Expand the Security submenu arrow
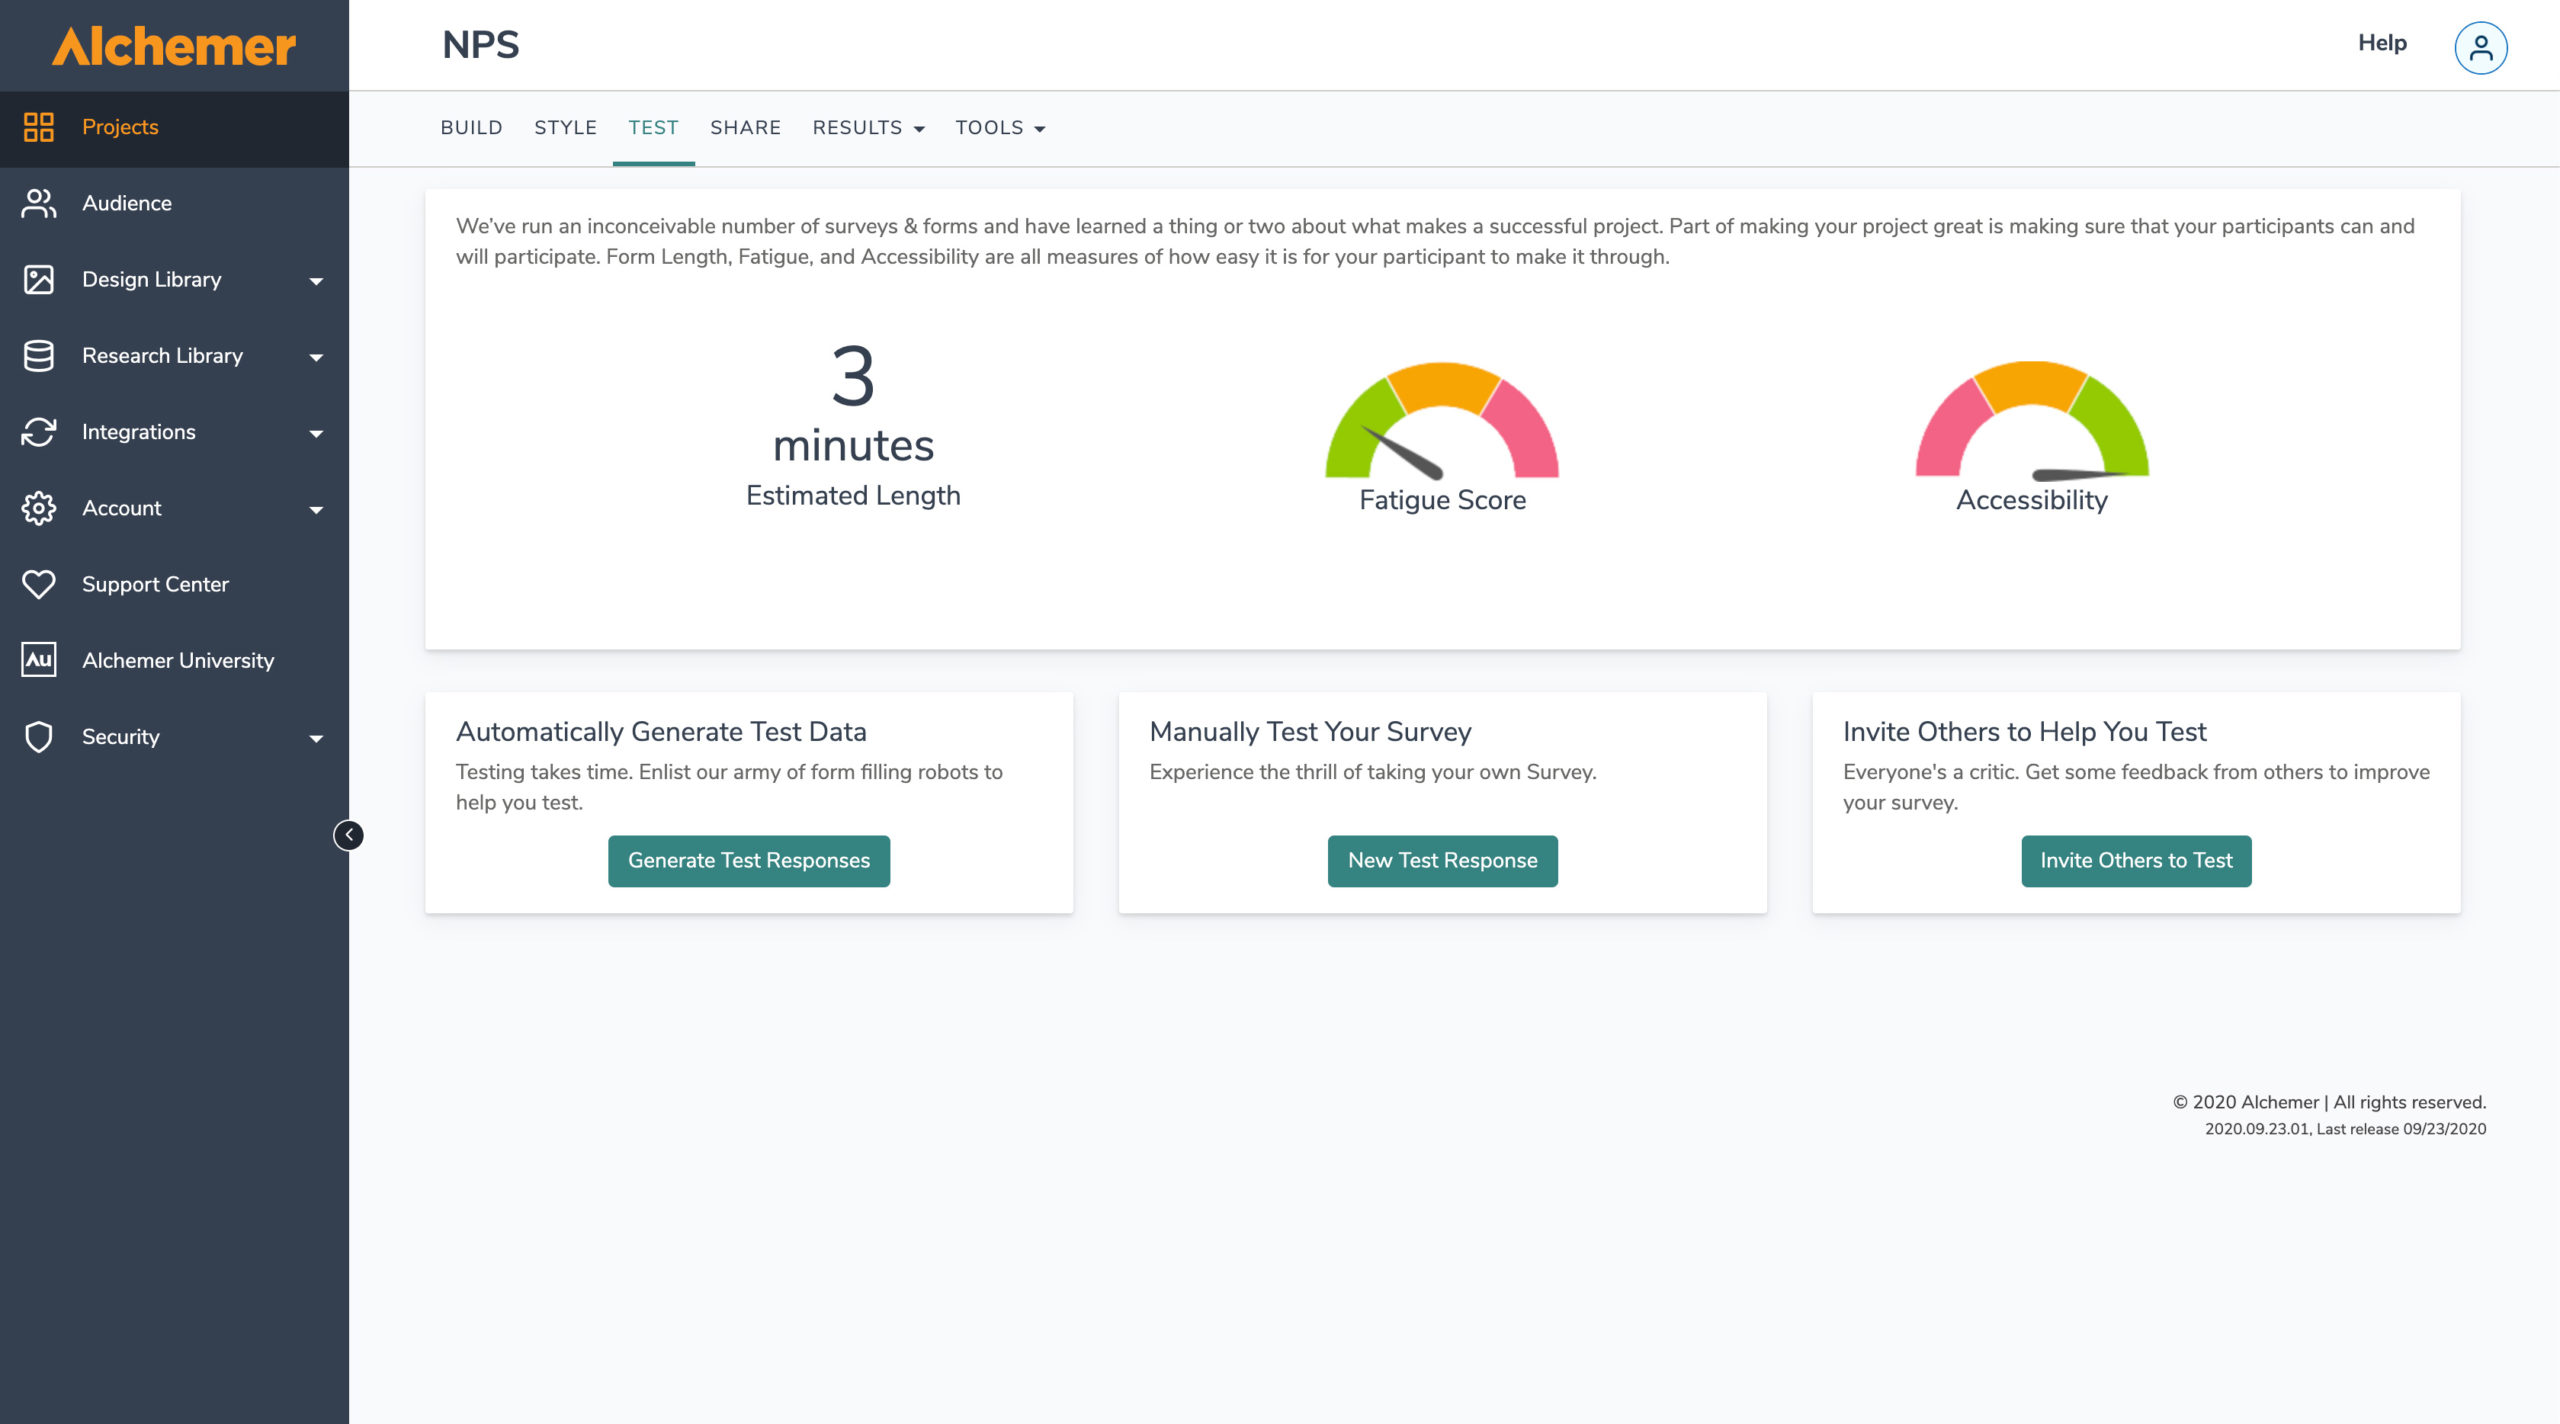The image size is (2560, 1424). [316, 739]
